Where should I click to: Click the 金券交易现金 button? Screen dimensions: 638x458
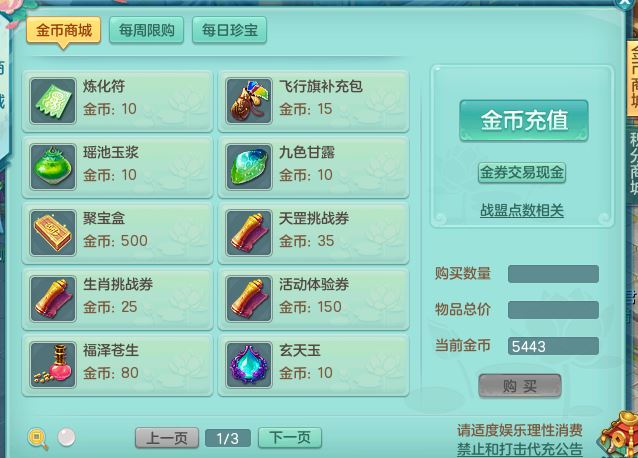coord(522,172)
